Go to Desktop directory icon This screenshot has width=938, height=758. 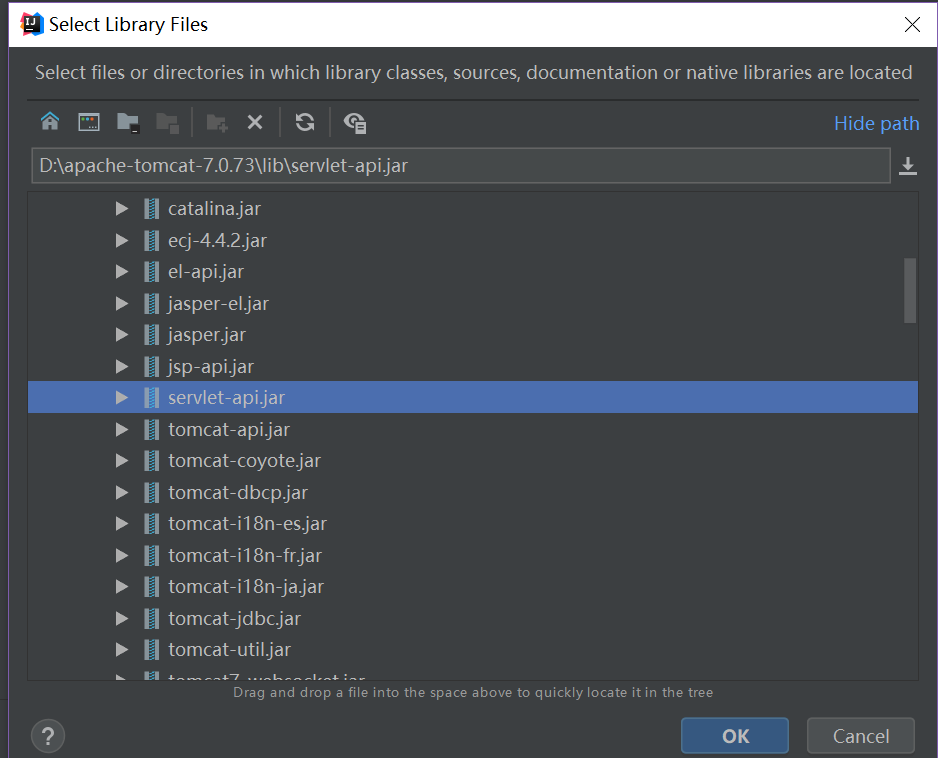89,122
